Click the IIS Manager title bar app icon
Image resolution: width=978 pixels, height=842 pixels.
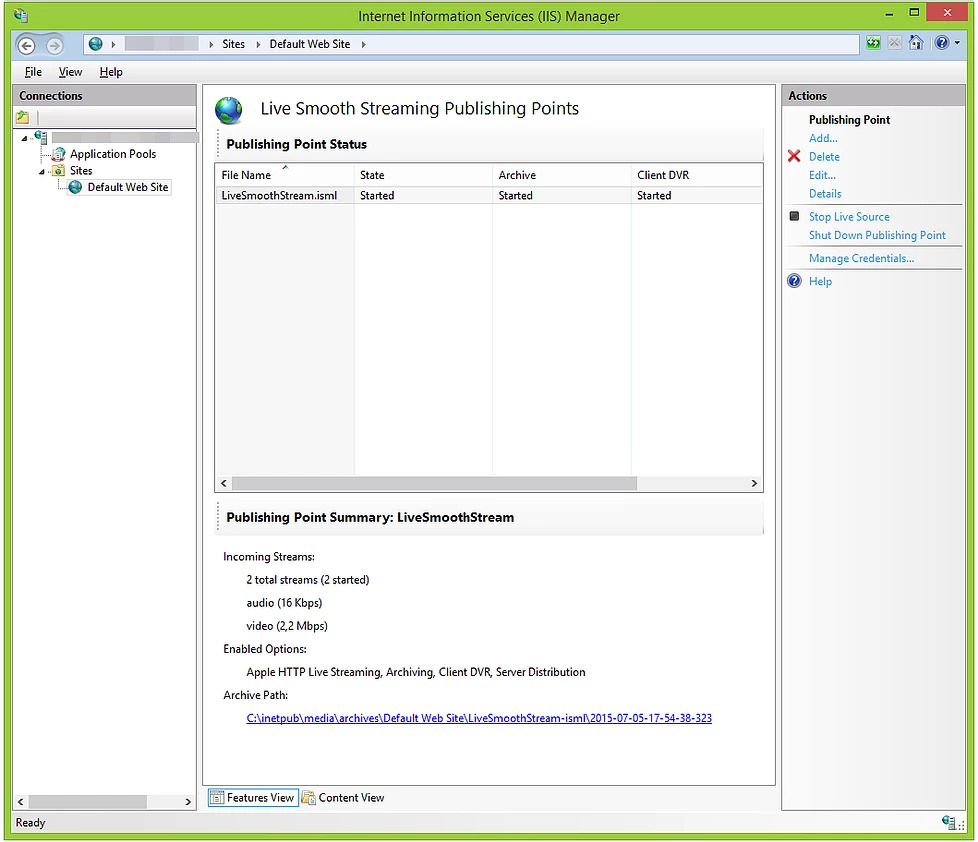[21, 15]
